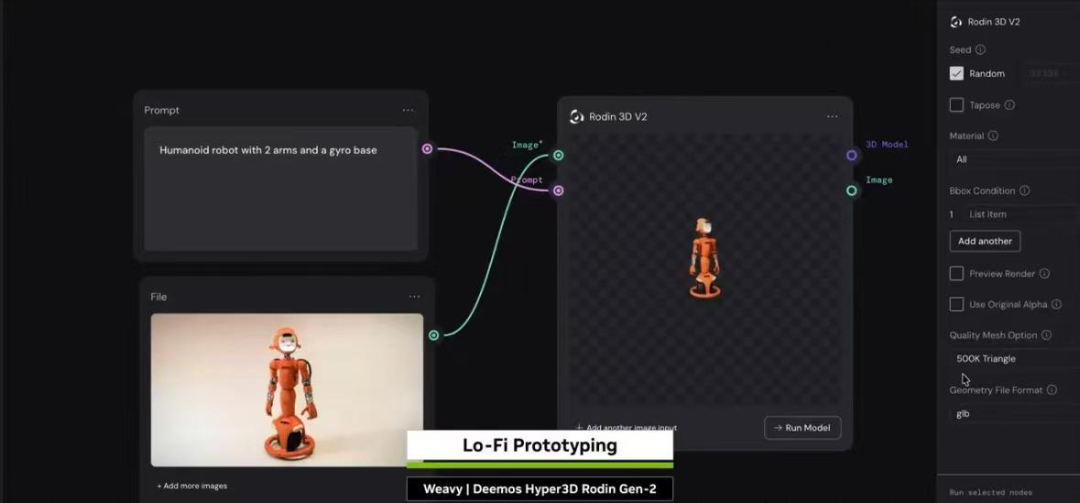Enable the Tapose checkbox

(x=957, y=105)
